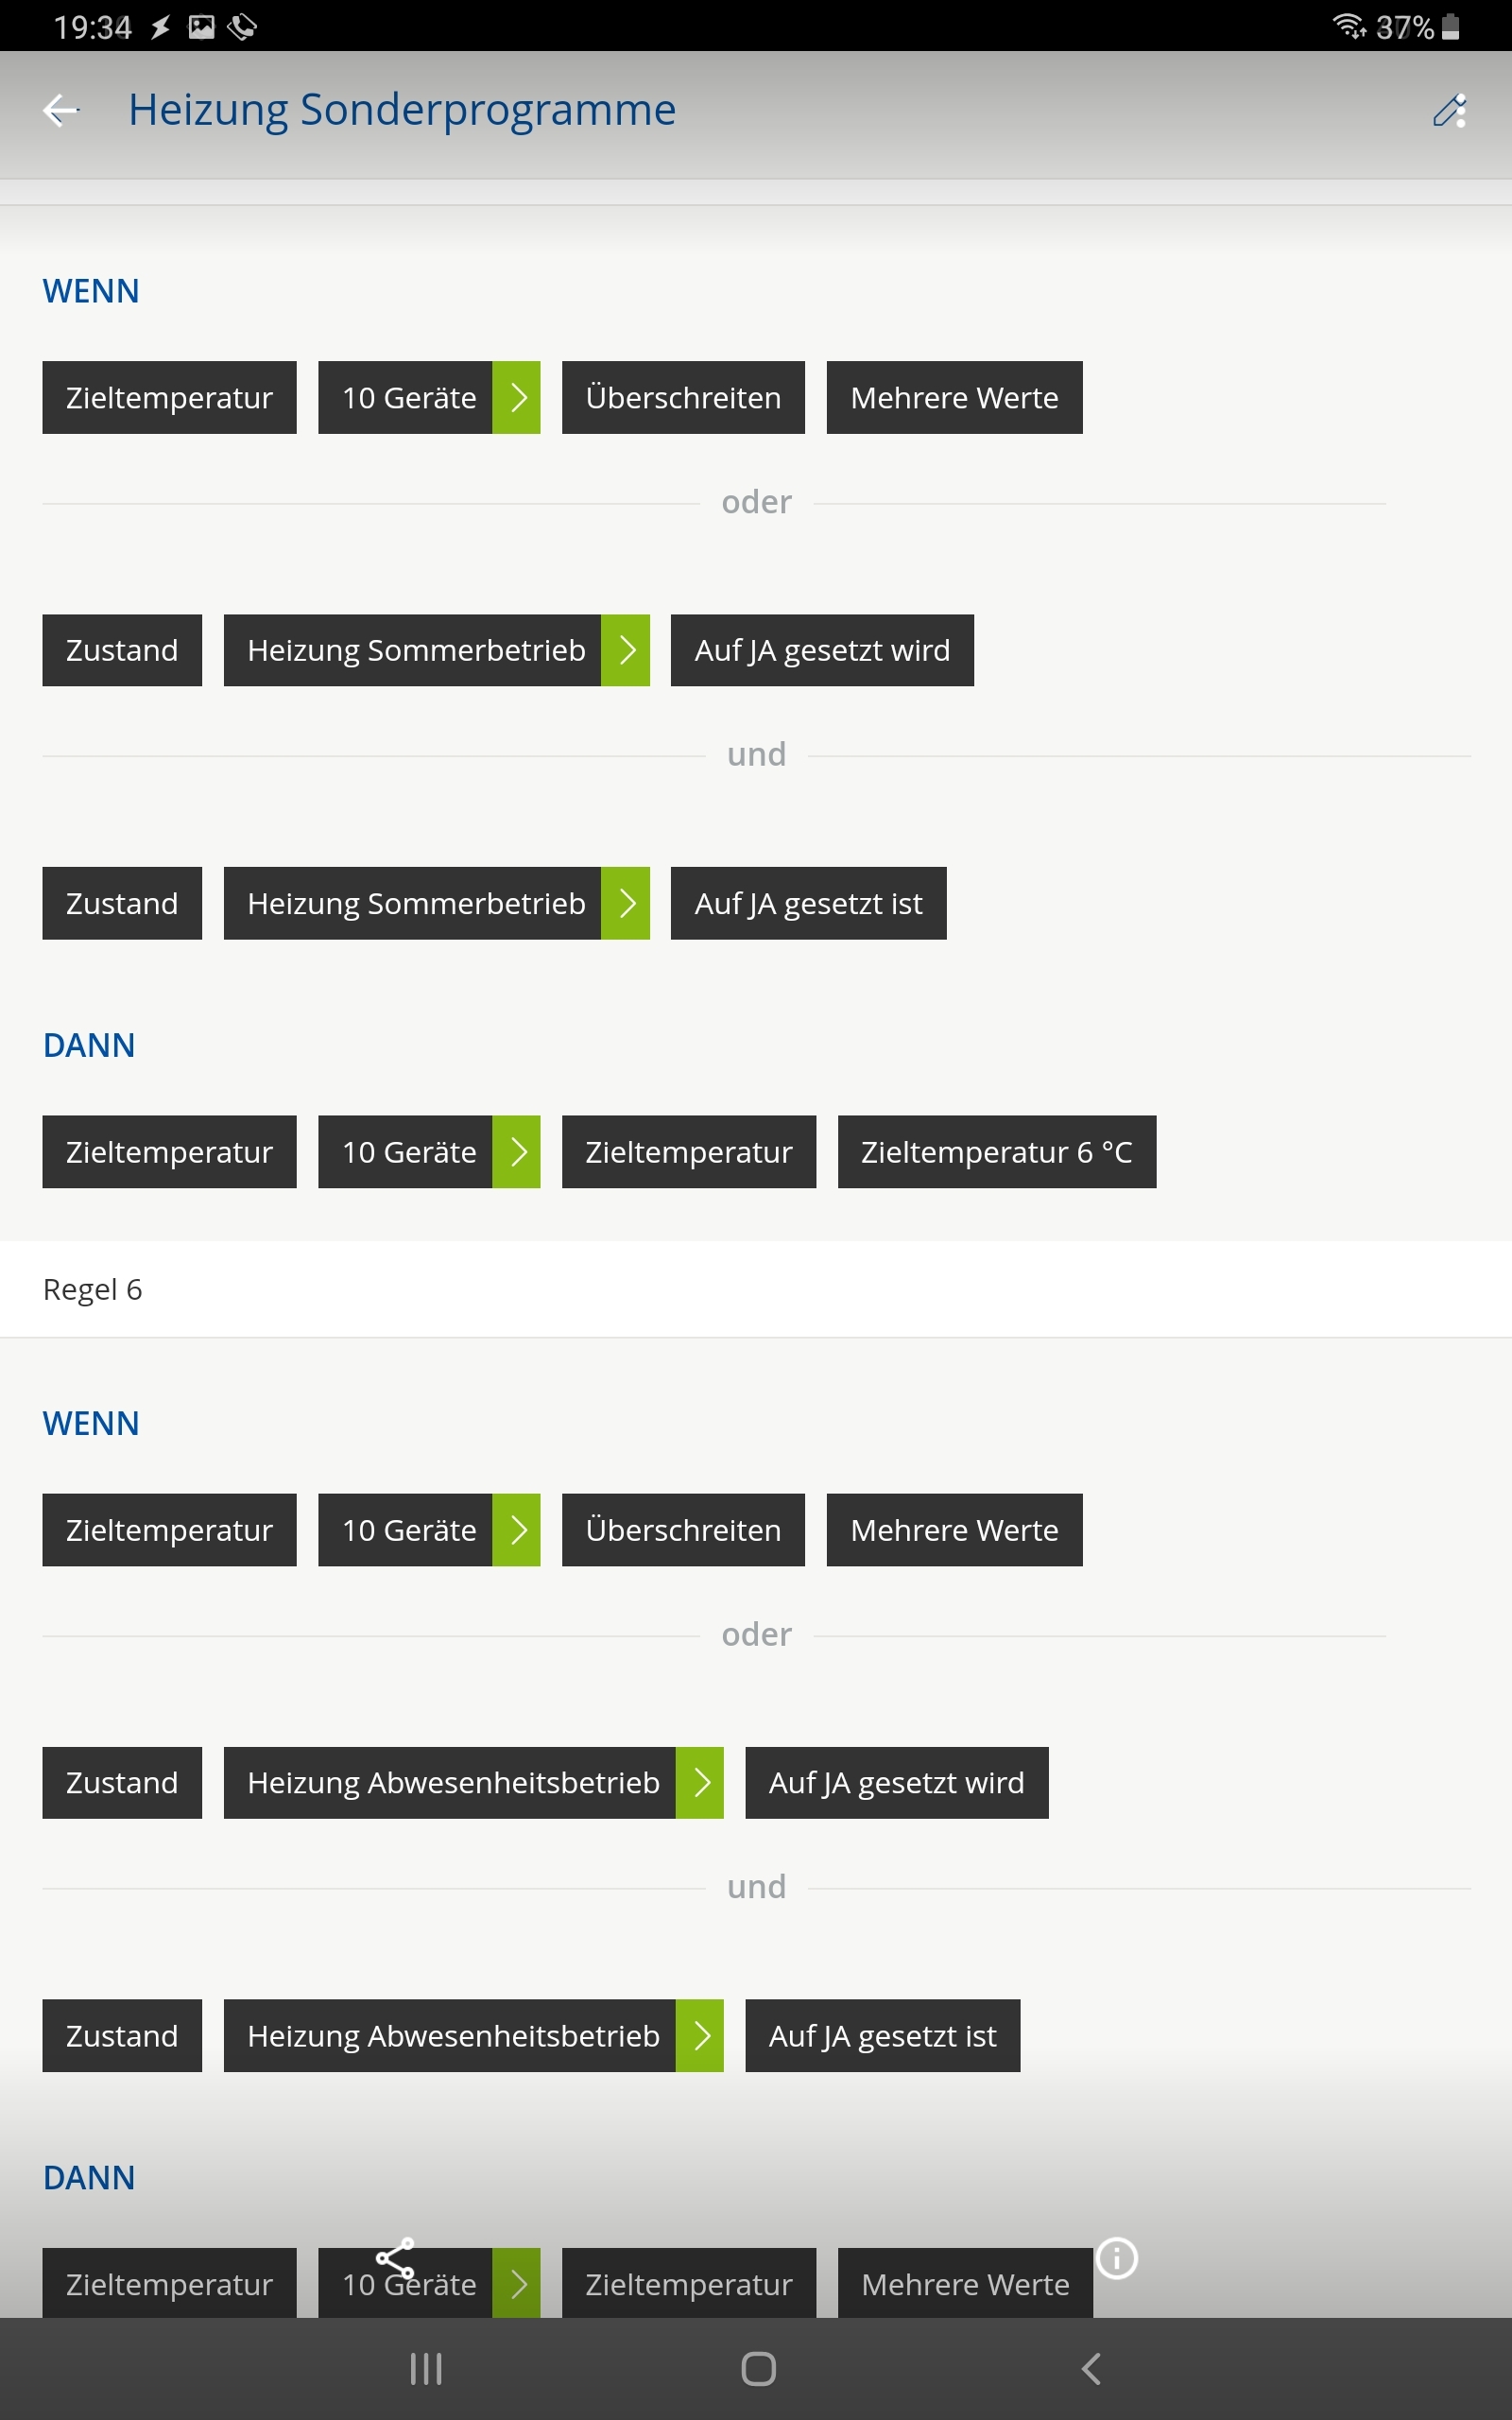Expand Heizung Sommerbetrieb arrow with 'gesetzt ist'

coord(626,903)
